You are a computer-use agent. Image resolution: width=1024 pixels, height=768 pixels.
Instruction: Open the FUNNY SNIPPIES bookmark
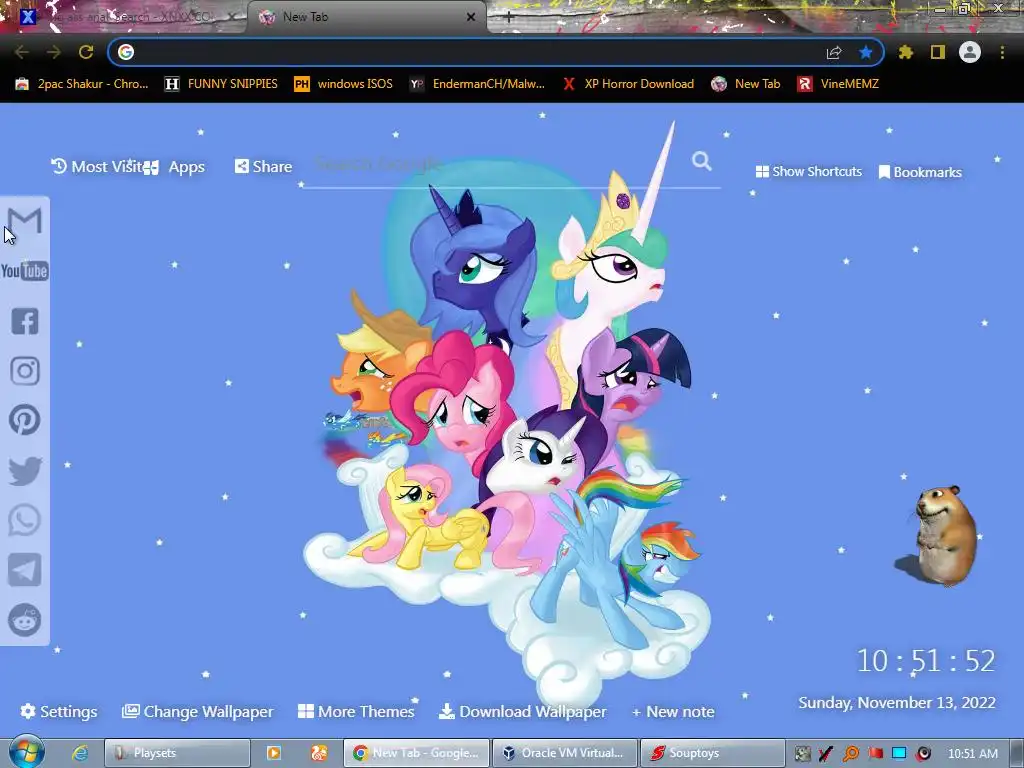(x=221, y=84)
